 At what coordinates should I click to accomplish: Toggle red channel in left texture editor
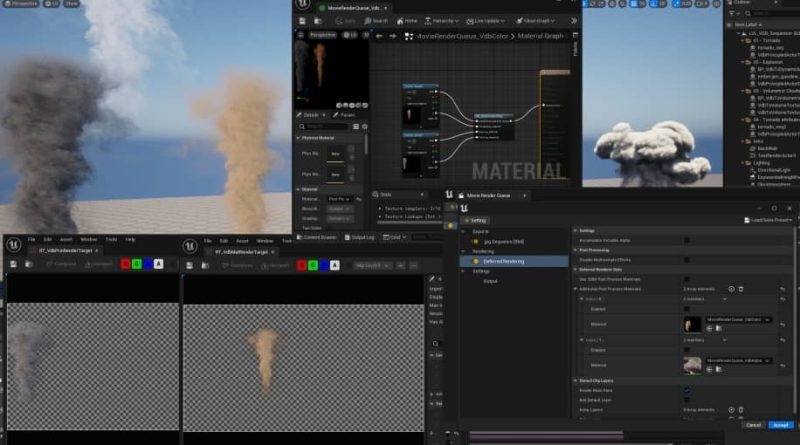click(x=125, y=264)
